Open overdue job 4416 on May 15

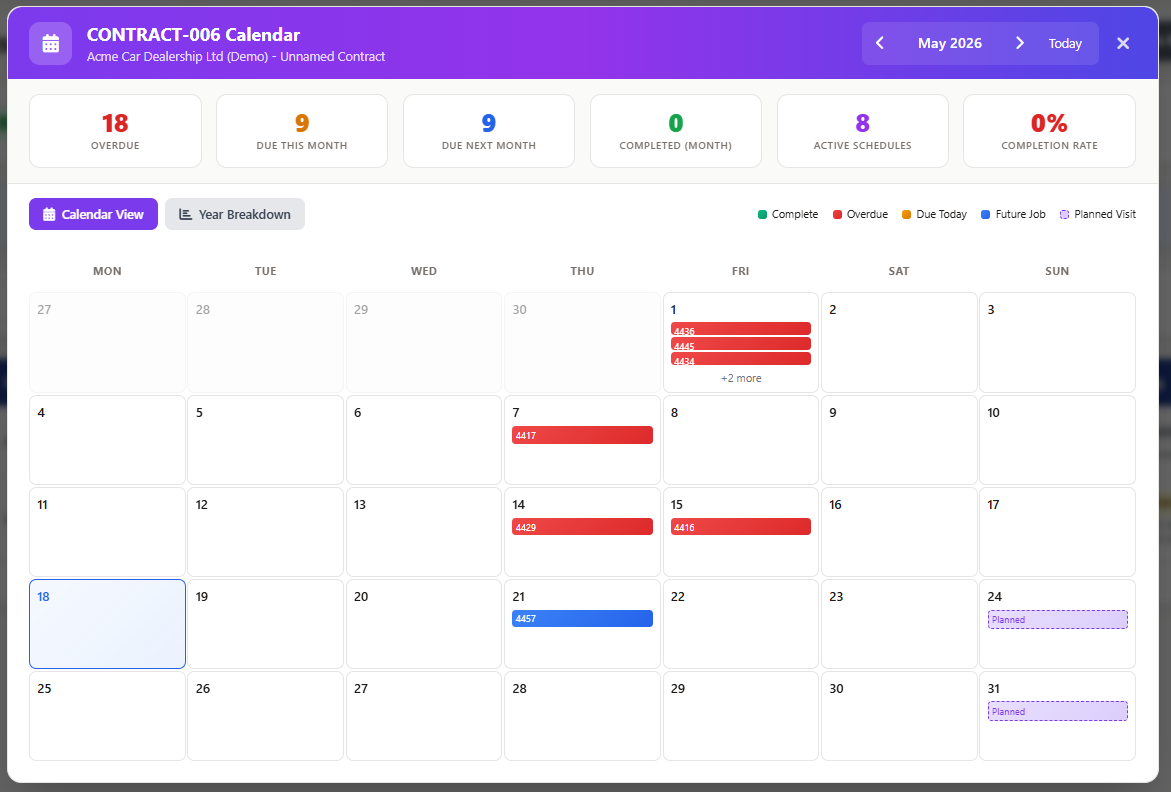[x=740, y=527]
